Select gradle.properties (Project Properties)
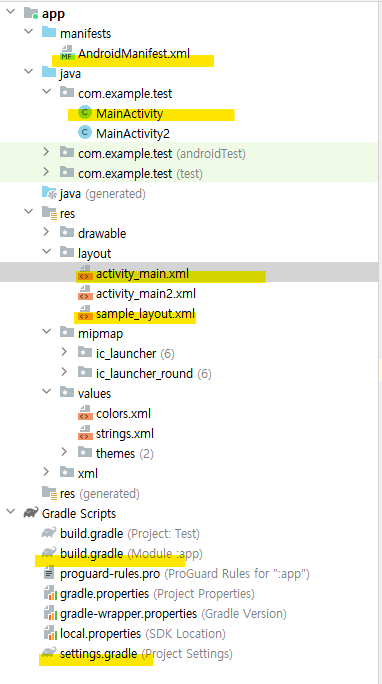 [x=157, y=594]
